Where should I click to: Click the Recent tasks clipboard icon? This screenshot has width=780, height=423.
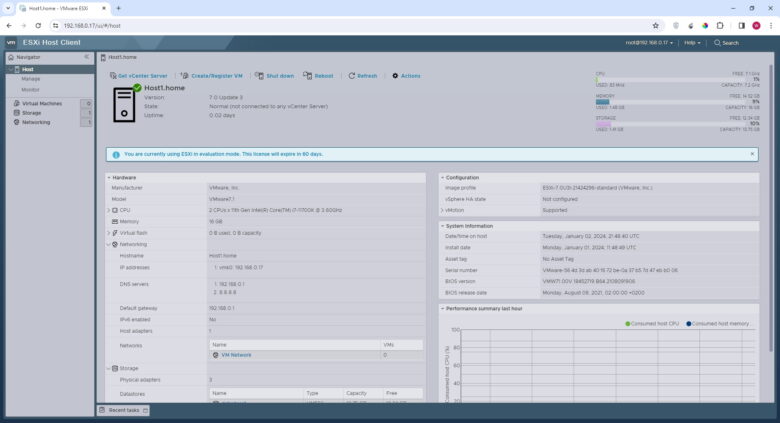coord(102,410)
